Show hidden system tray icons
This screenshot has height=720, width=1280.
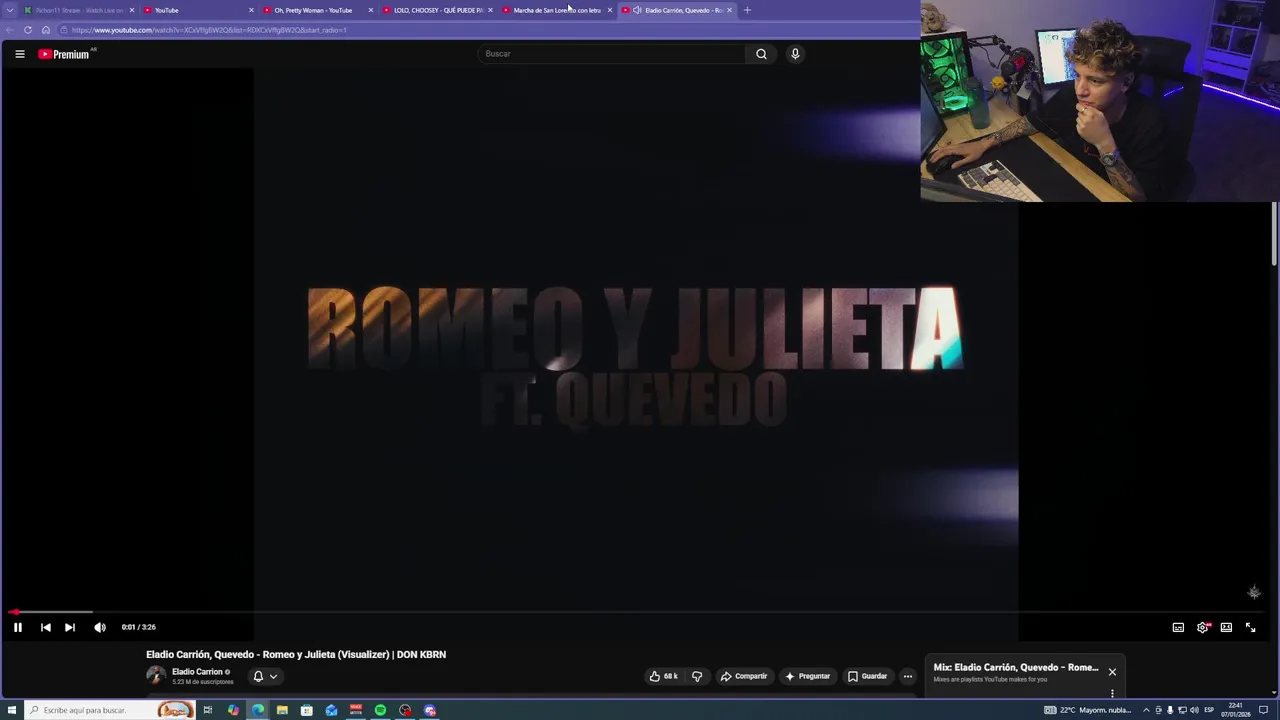1146,710
